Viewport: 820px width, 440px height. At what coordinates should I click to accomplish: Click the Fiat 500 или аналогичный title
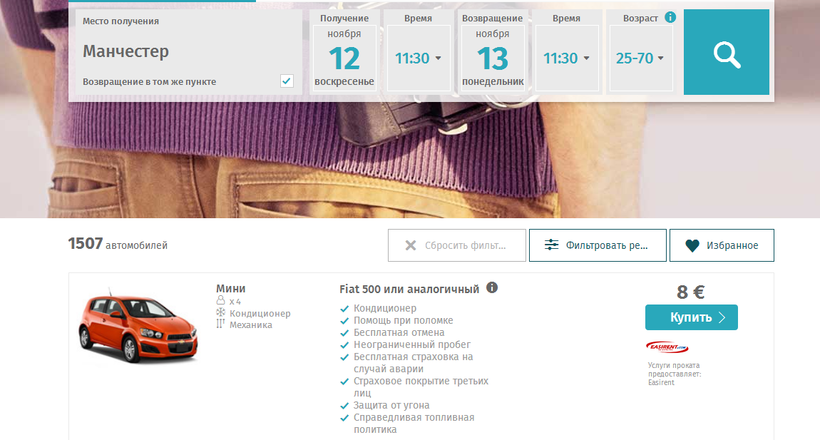tap(409, 289)
